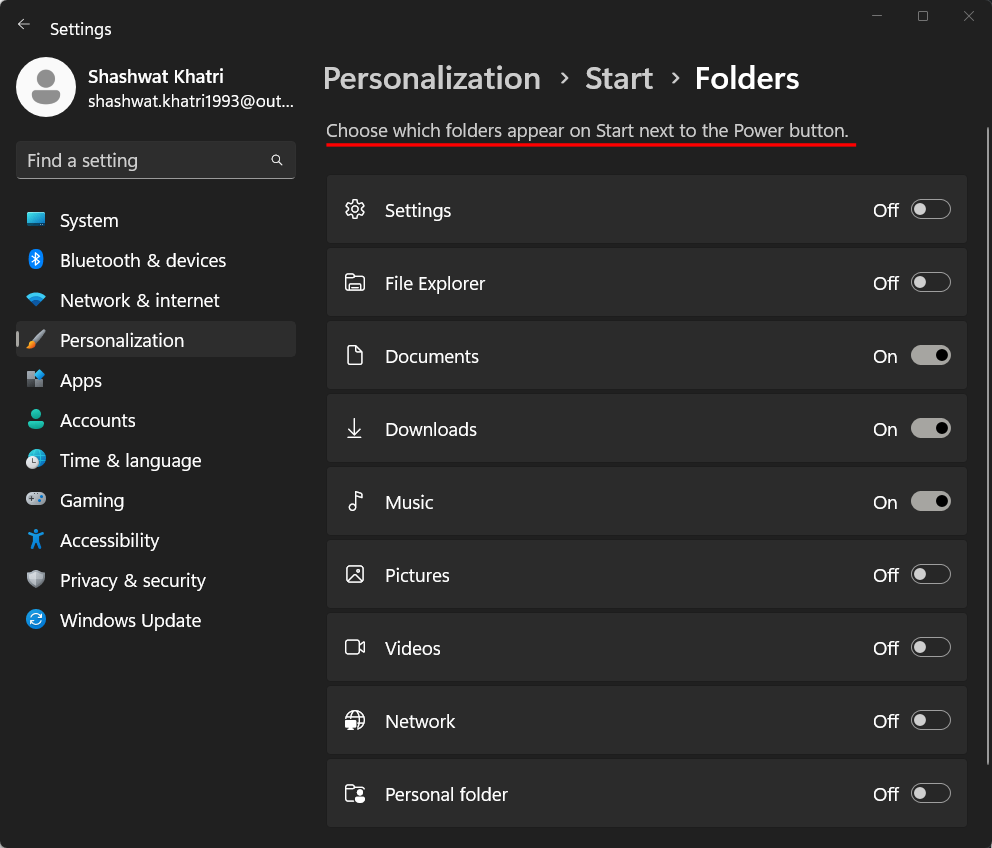The width and height of the screenshot is (992, 848).
Task: Enable the Settings folder toggle
Action: pyautogui.click(x=930, y=209)
